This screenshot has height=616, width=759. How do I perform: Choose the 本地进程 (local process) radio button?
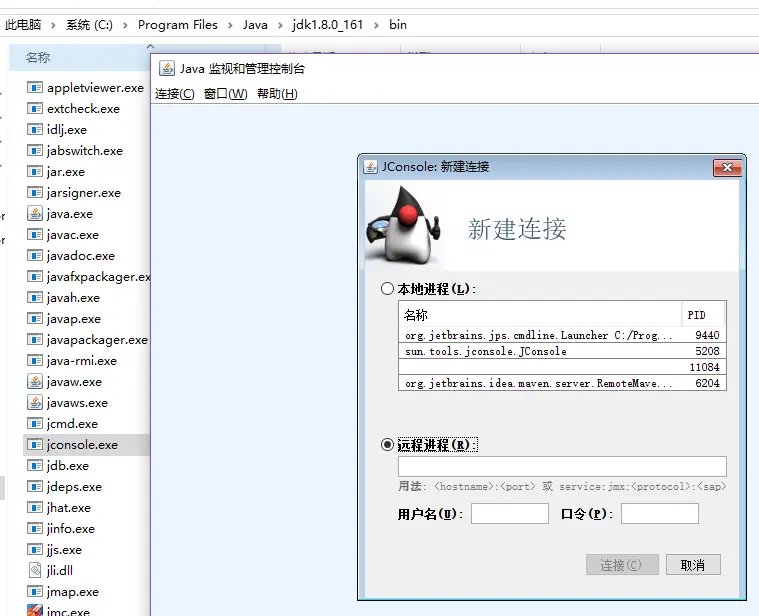click(387, 289)
